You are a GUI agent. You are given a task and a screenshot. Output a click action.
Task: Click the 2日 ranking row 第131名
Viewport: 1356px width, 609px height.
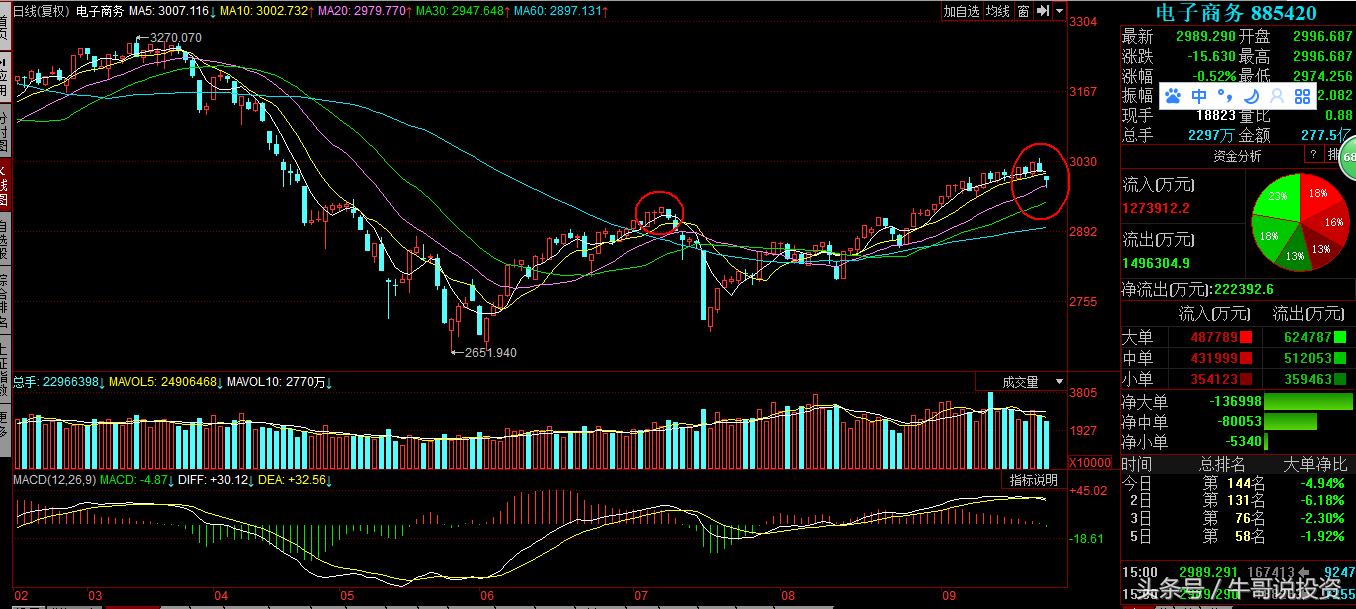tap(1238, 500)
